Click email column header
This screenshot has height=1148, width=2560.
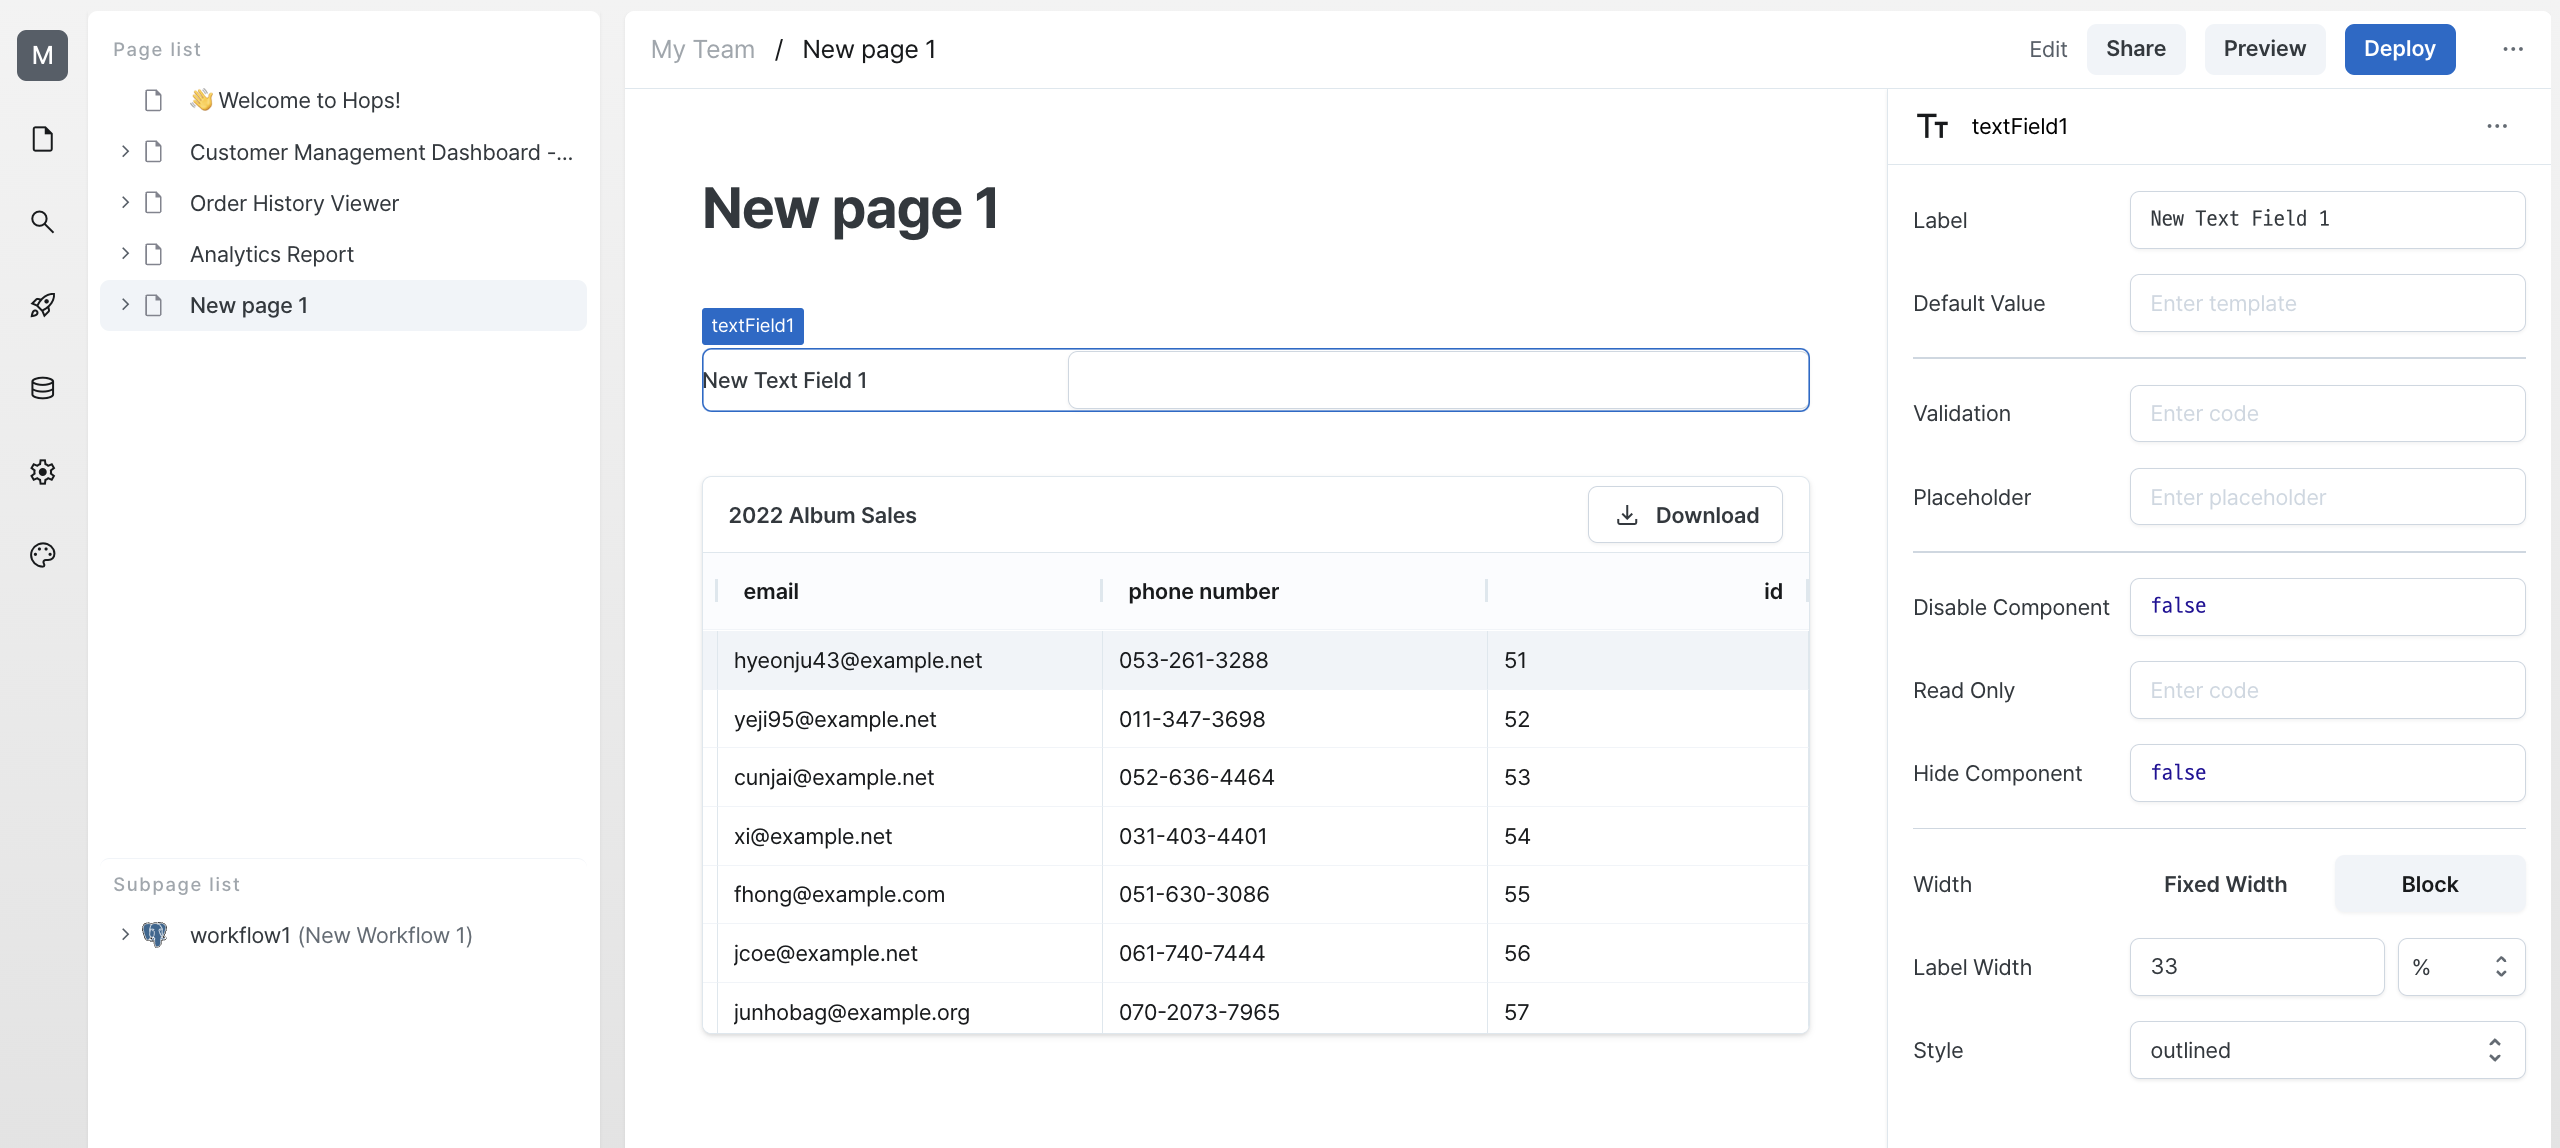coord(908,591)
